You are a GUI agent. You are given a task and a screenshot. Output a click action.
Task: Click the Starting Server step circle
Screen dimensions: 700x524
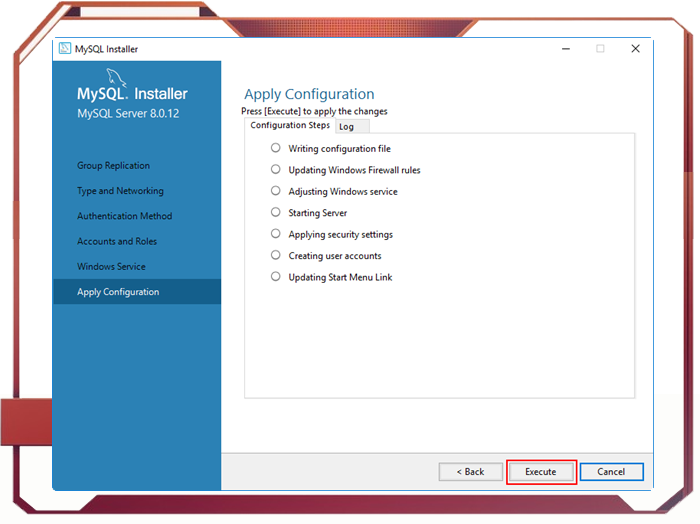pos(276,212)
